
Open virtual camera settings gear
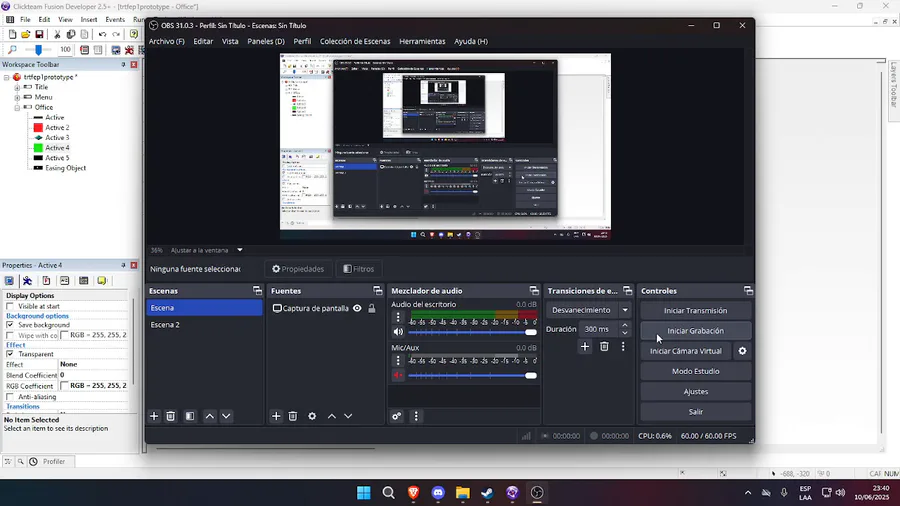(743, 351)
